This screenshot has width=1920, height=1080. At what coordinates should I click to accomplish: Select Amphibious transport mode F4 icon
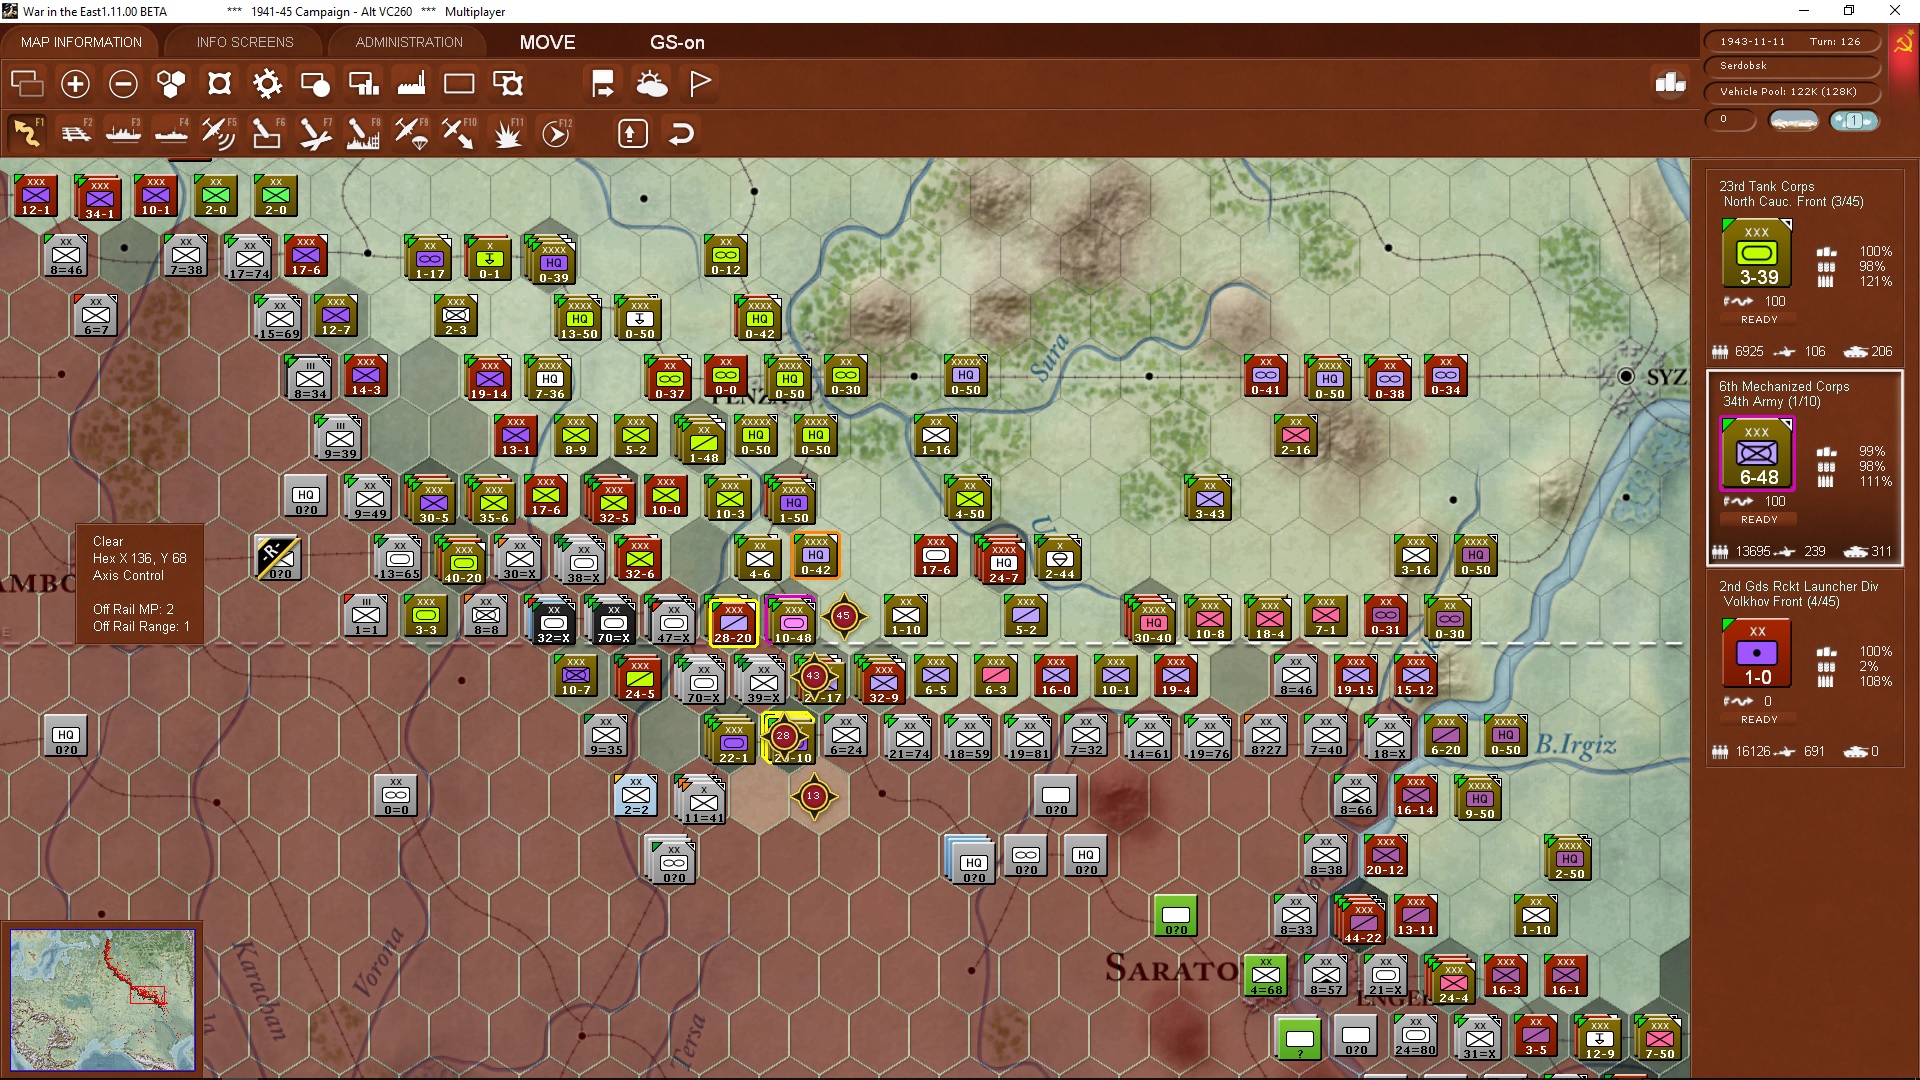[172, 133]
